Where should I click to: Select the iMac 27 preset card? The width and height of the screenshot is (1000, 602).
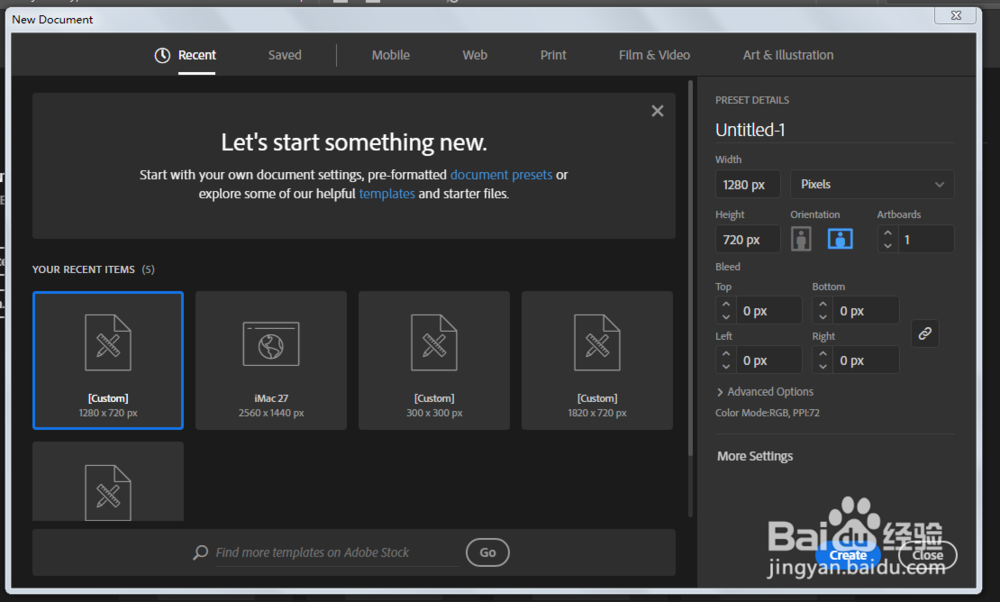tap(271, 360)
